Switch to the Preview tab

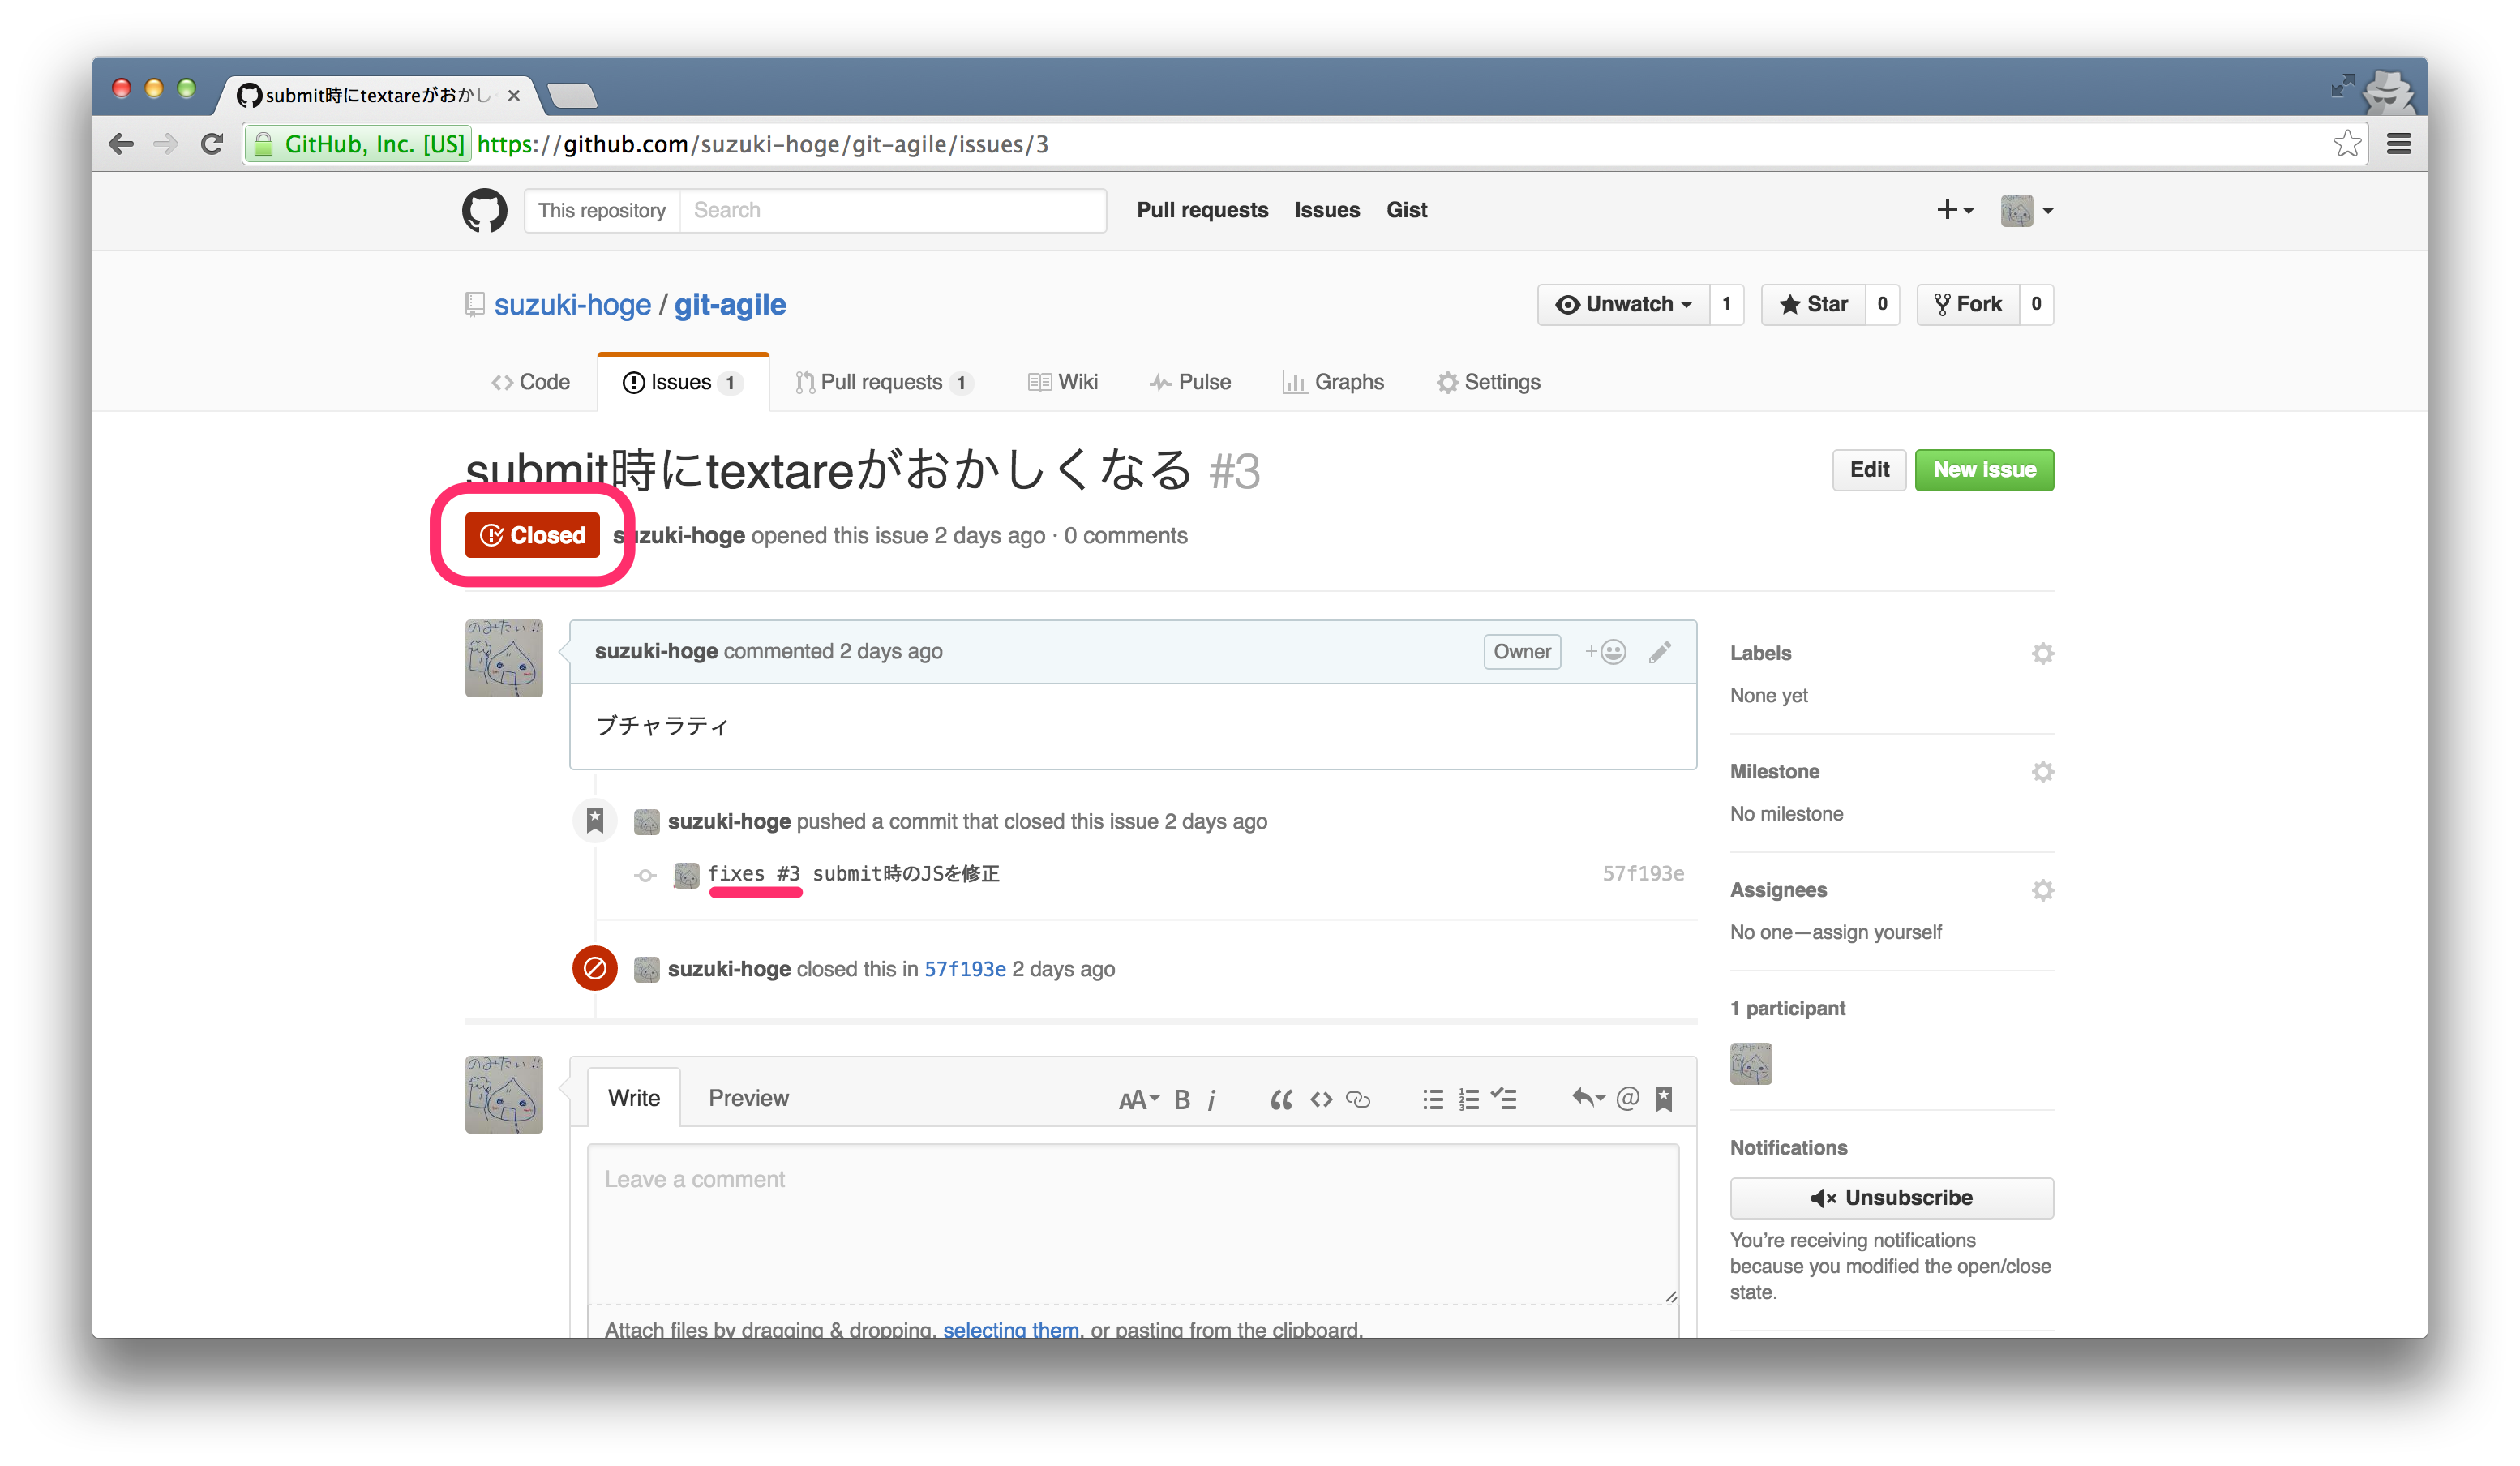748,1097
